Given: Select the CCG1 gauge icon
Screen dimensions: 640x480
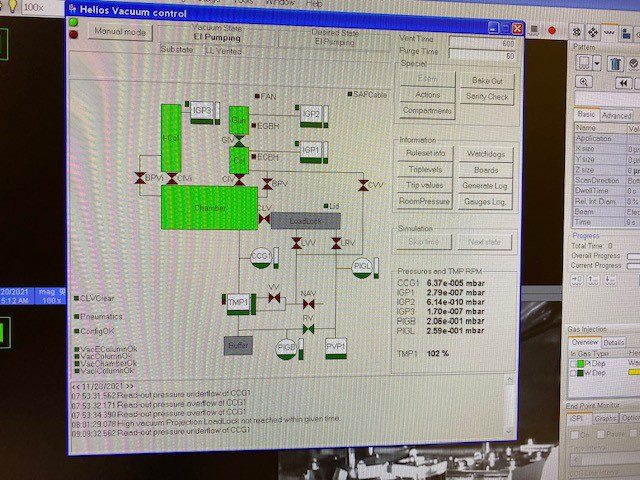Looking at the screenshot, I should click(261, 258).
